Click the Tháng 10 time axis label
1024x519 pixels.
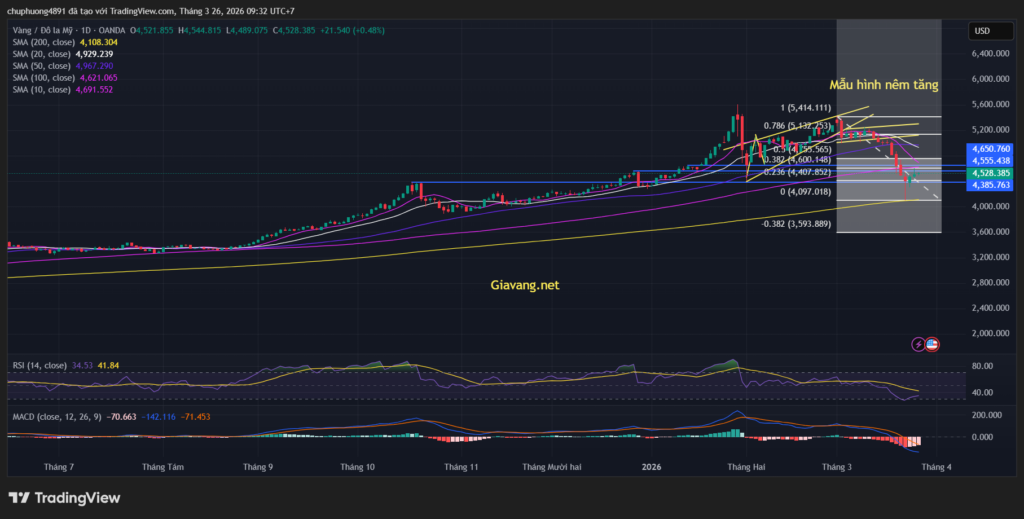357,467
